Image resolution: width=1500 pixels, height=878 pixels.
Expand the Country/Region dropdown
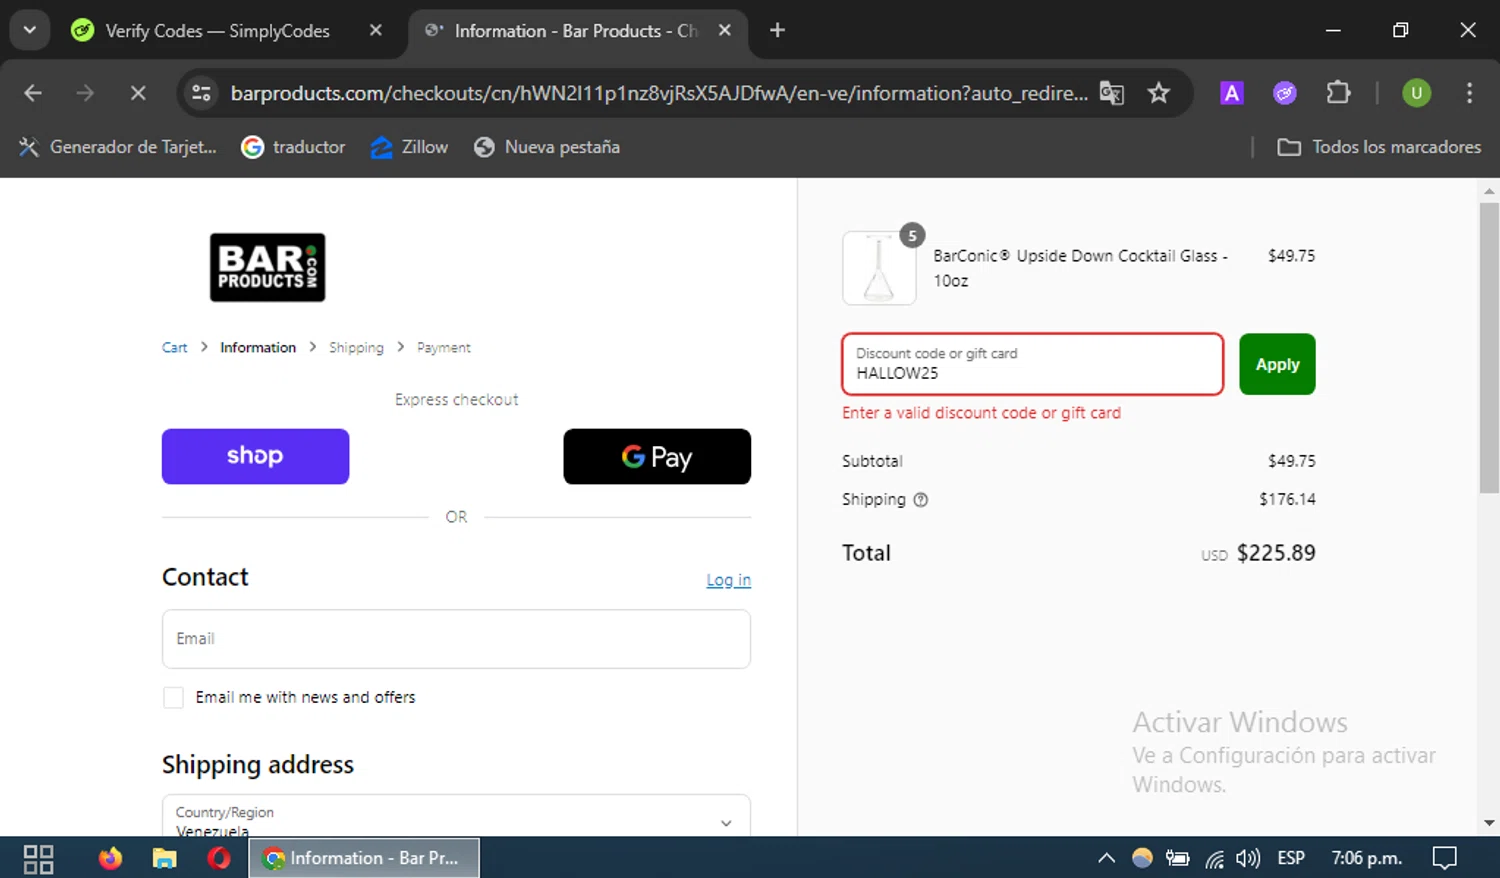(456, 816)
